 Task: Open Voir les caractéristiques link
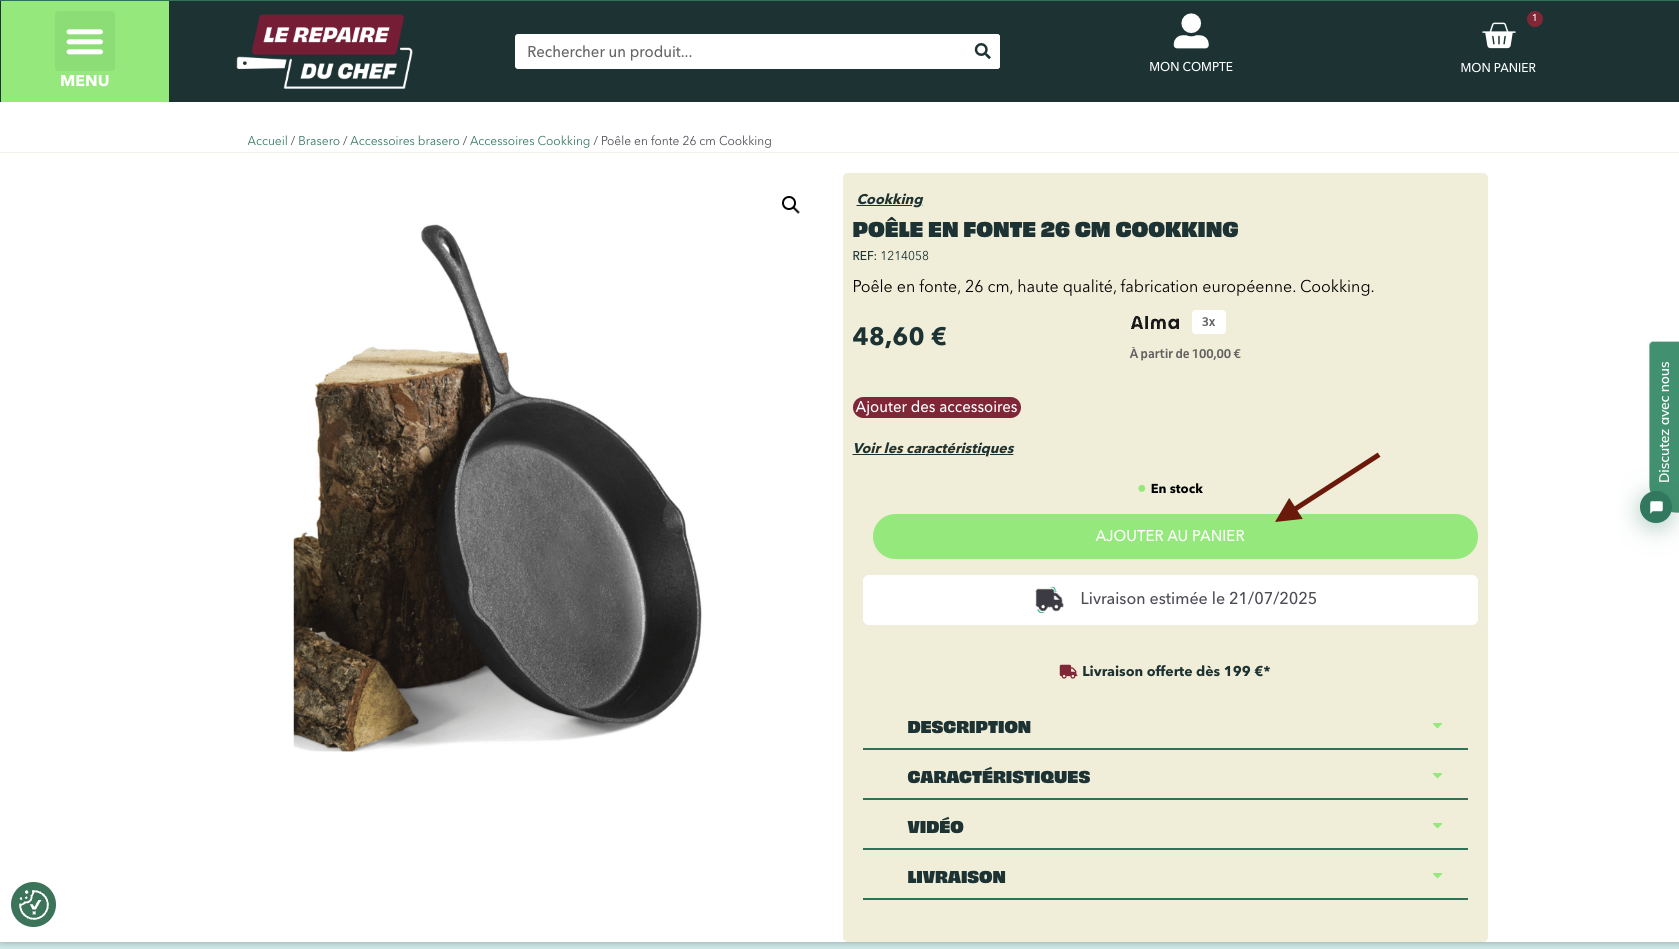(x=933, y=448)
